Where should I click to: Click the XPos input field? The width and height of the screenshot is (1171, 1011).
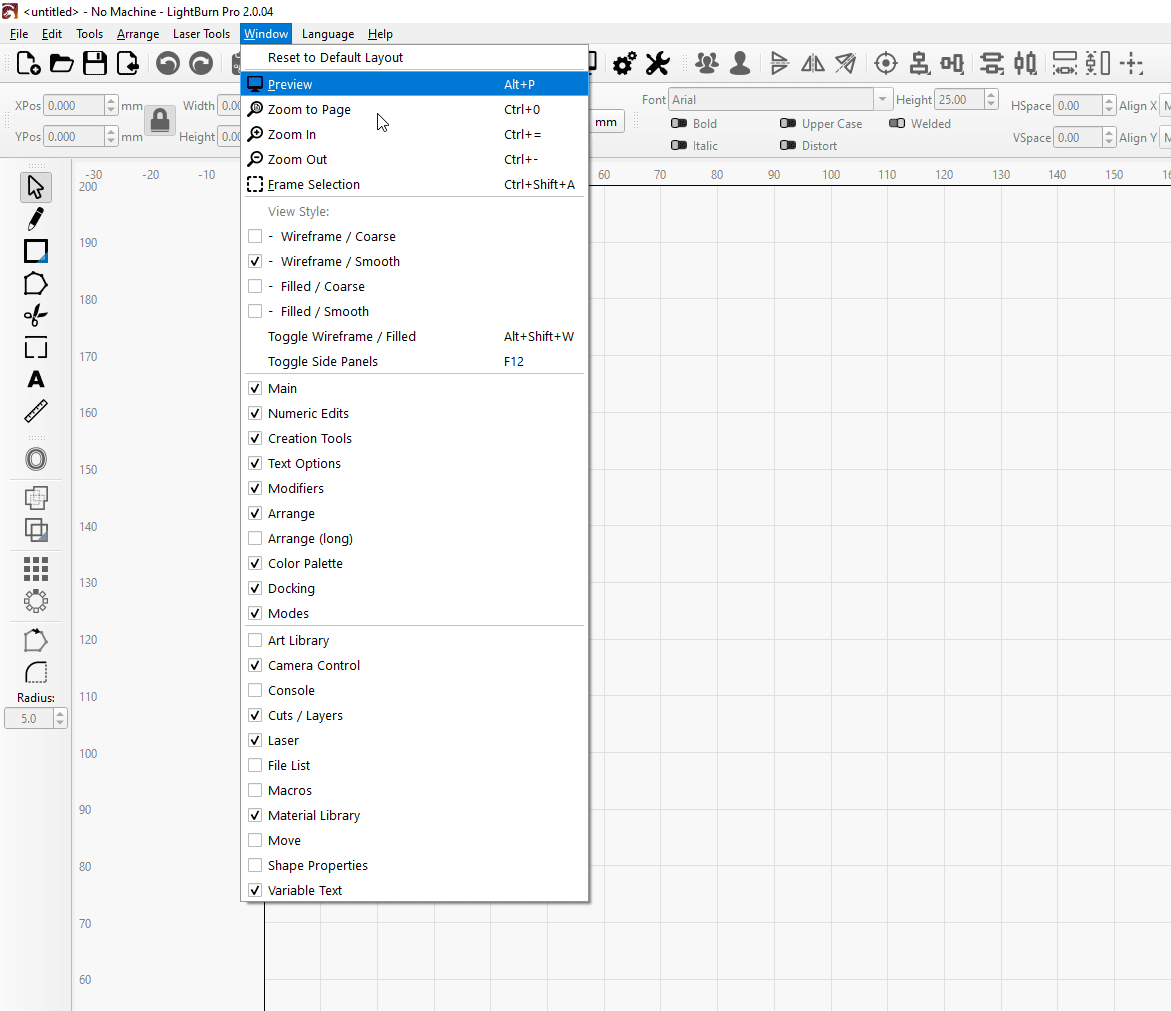[73, 106]
